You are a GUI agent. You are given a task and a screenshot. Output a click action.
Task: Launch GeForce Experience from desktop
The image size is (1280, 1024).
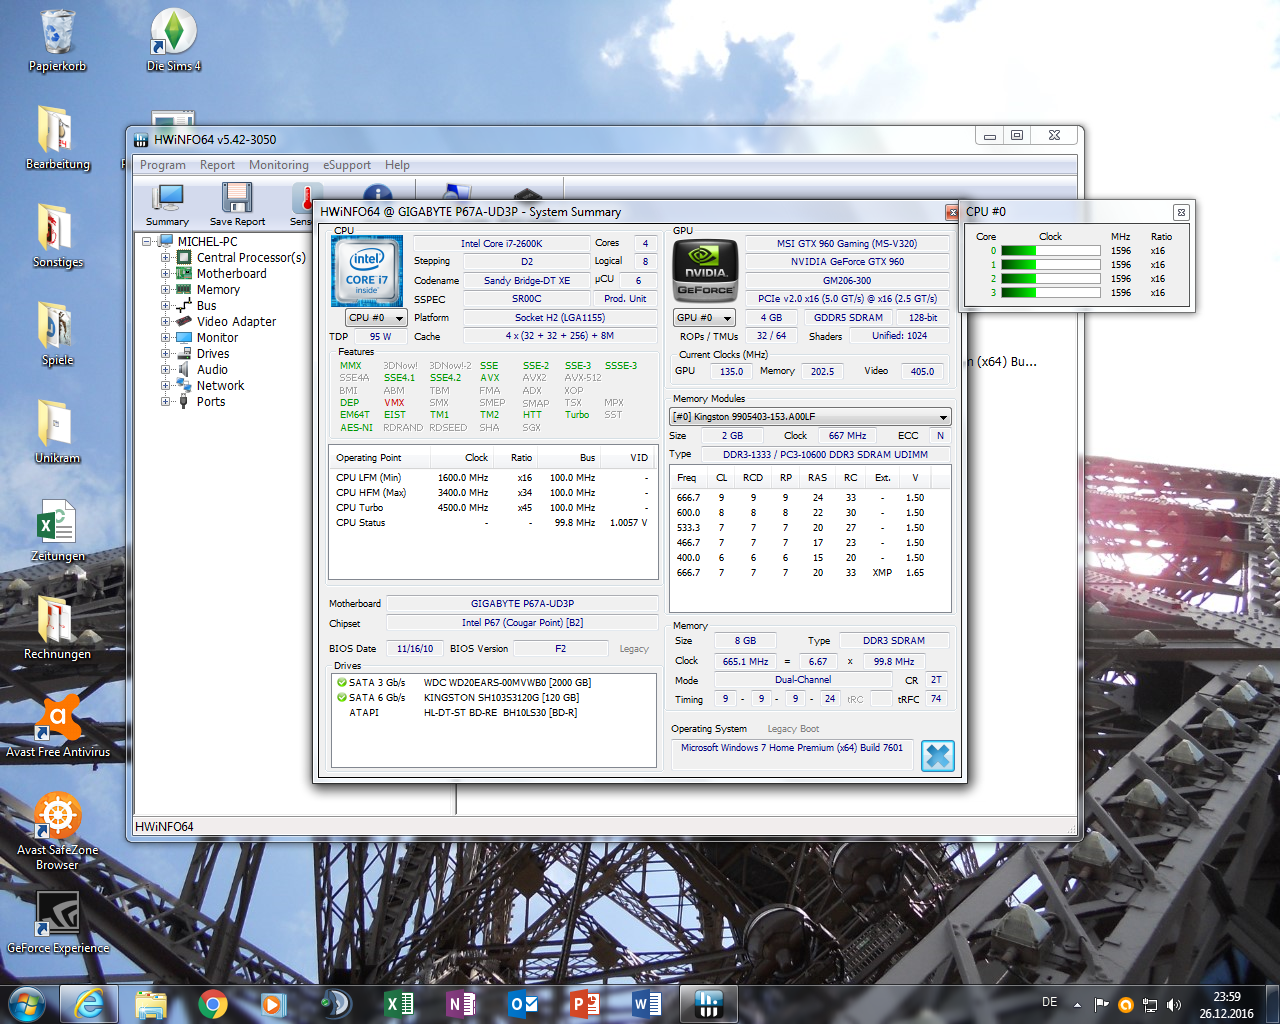coord(58,922)
